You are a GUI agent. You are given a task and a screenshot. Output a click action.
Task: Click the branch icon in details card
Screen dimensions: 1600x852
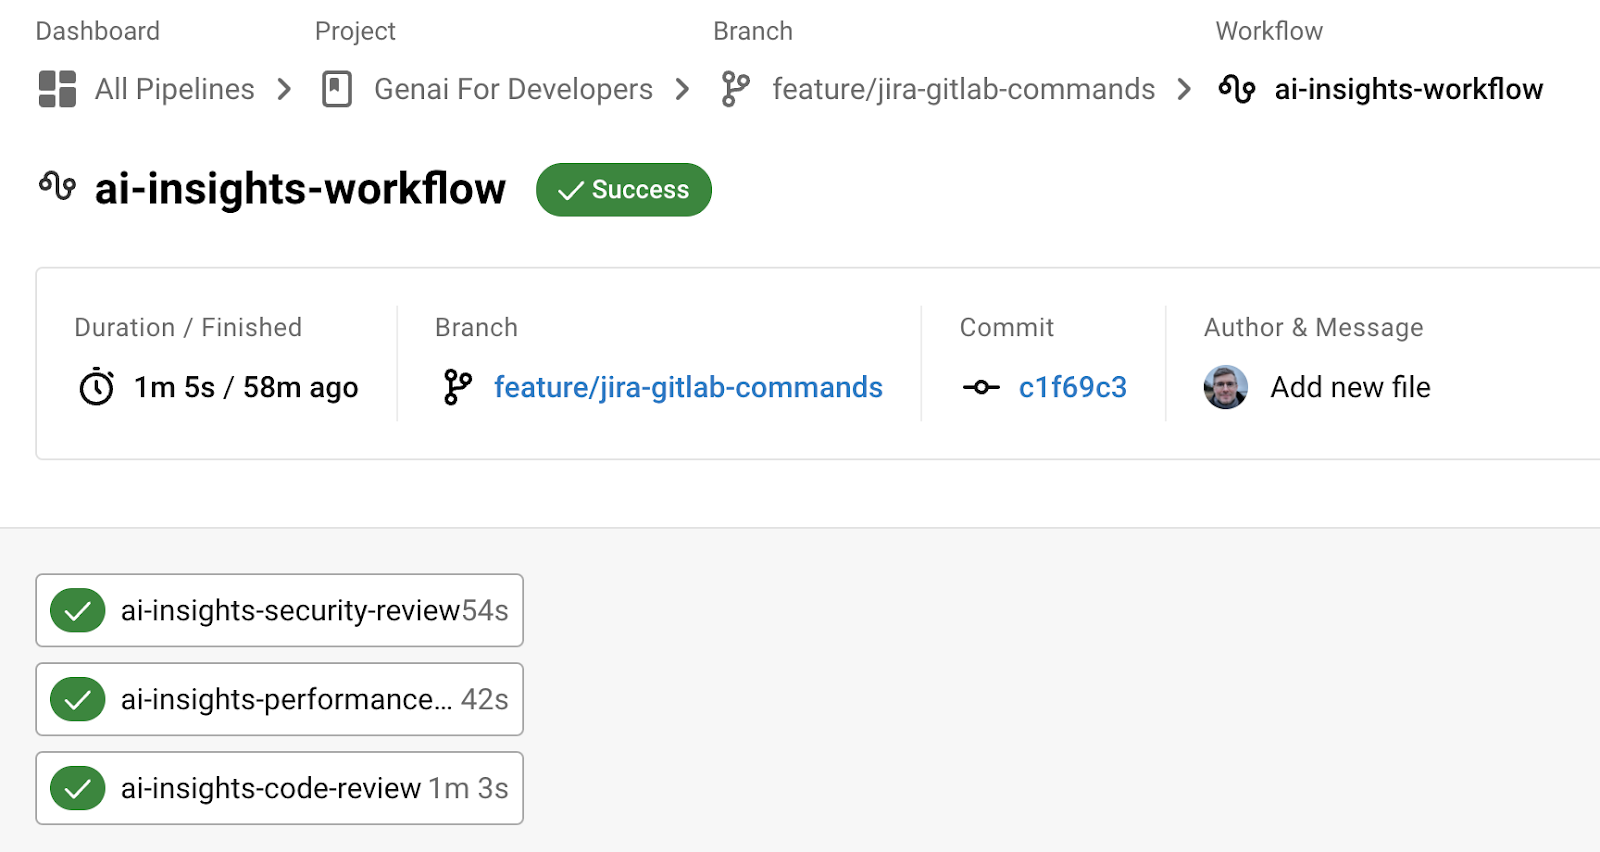click(x=457, y=387)
